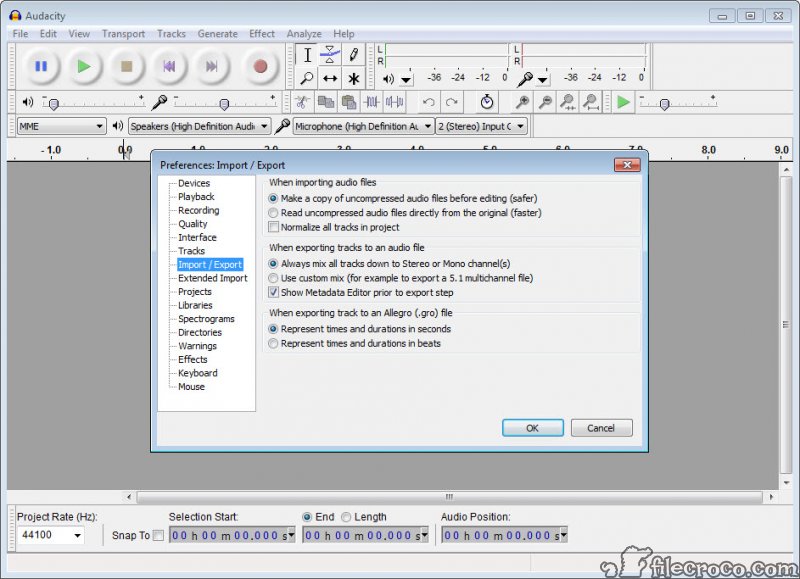Select the Envelope tool
800x579 pixels.
pos(330,55)
